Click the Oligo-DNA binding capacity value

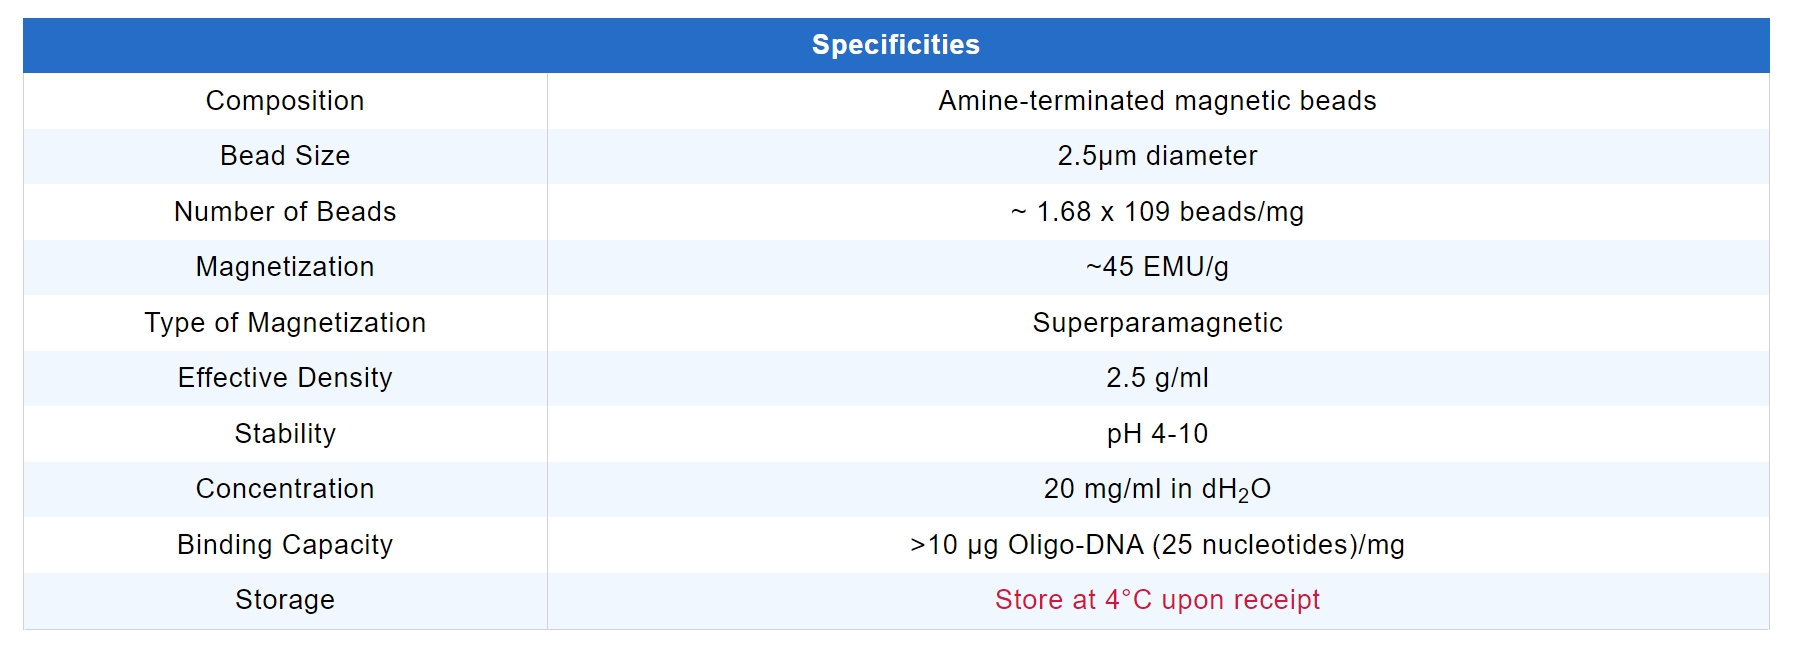[1157, 545]
